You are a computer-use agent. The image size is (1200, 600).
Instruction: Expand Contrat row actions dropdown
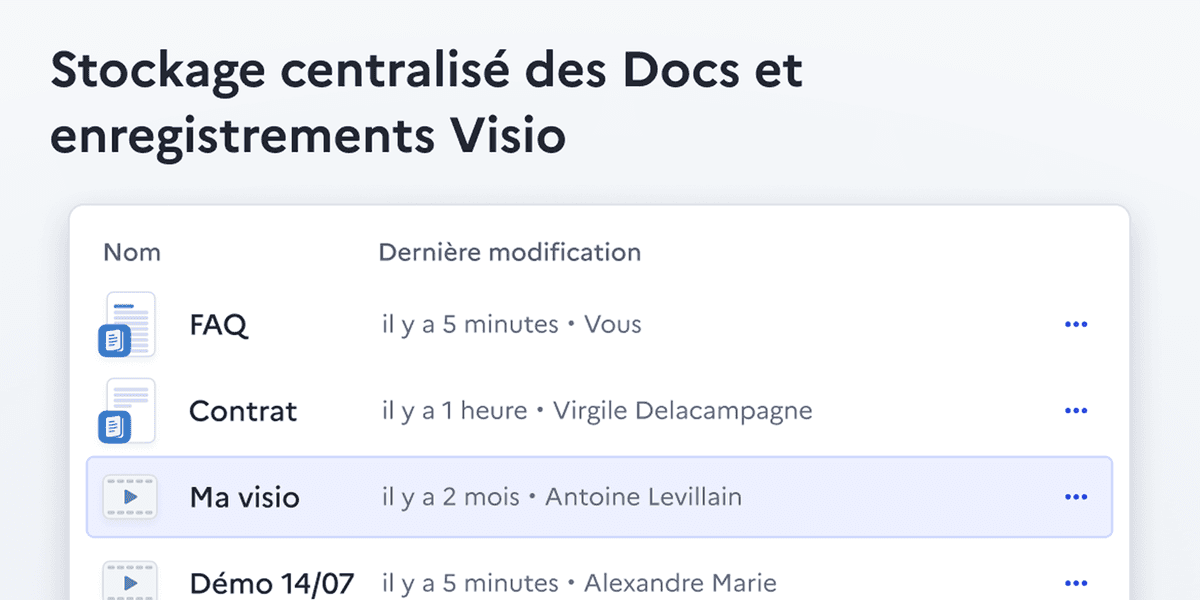point(1076,410)
